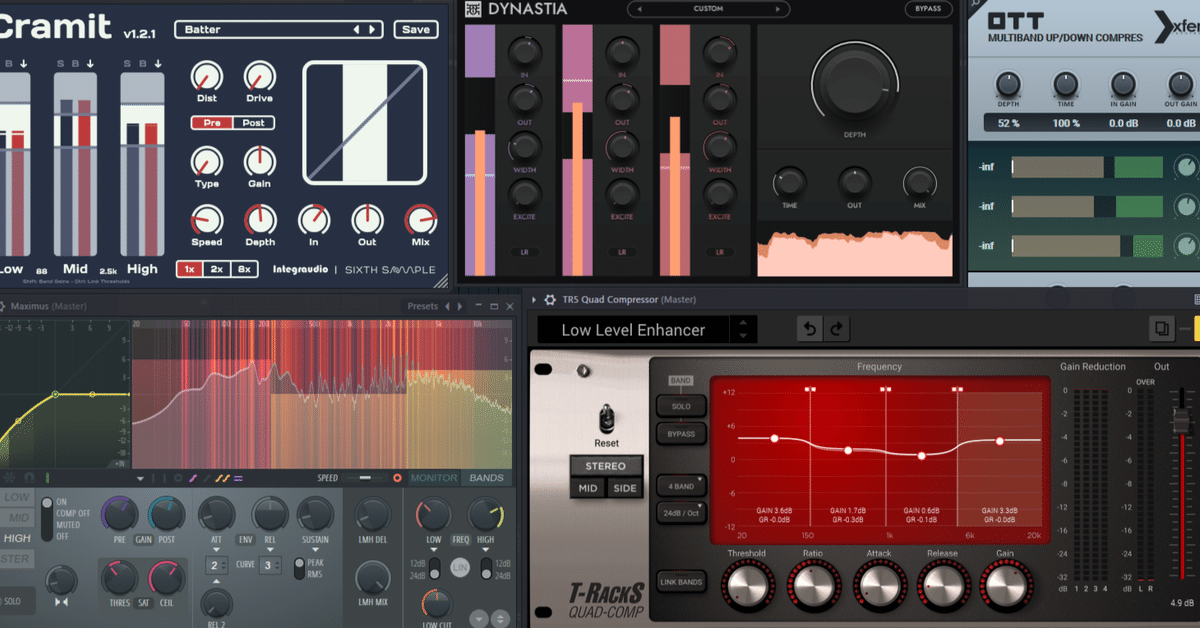Click the TIME knob in Dynastia
The image size is (1200, 628).
790,182
